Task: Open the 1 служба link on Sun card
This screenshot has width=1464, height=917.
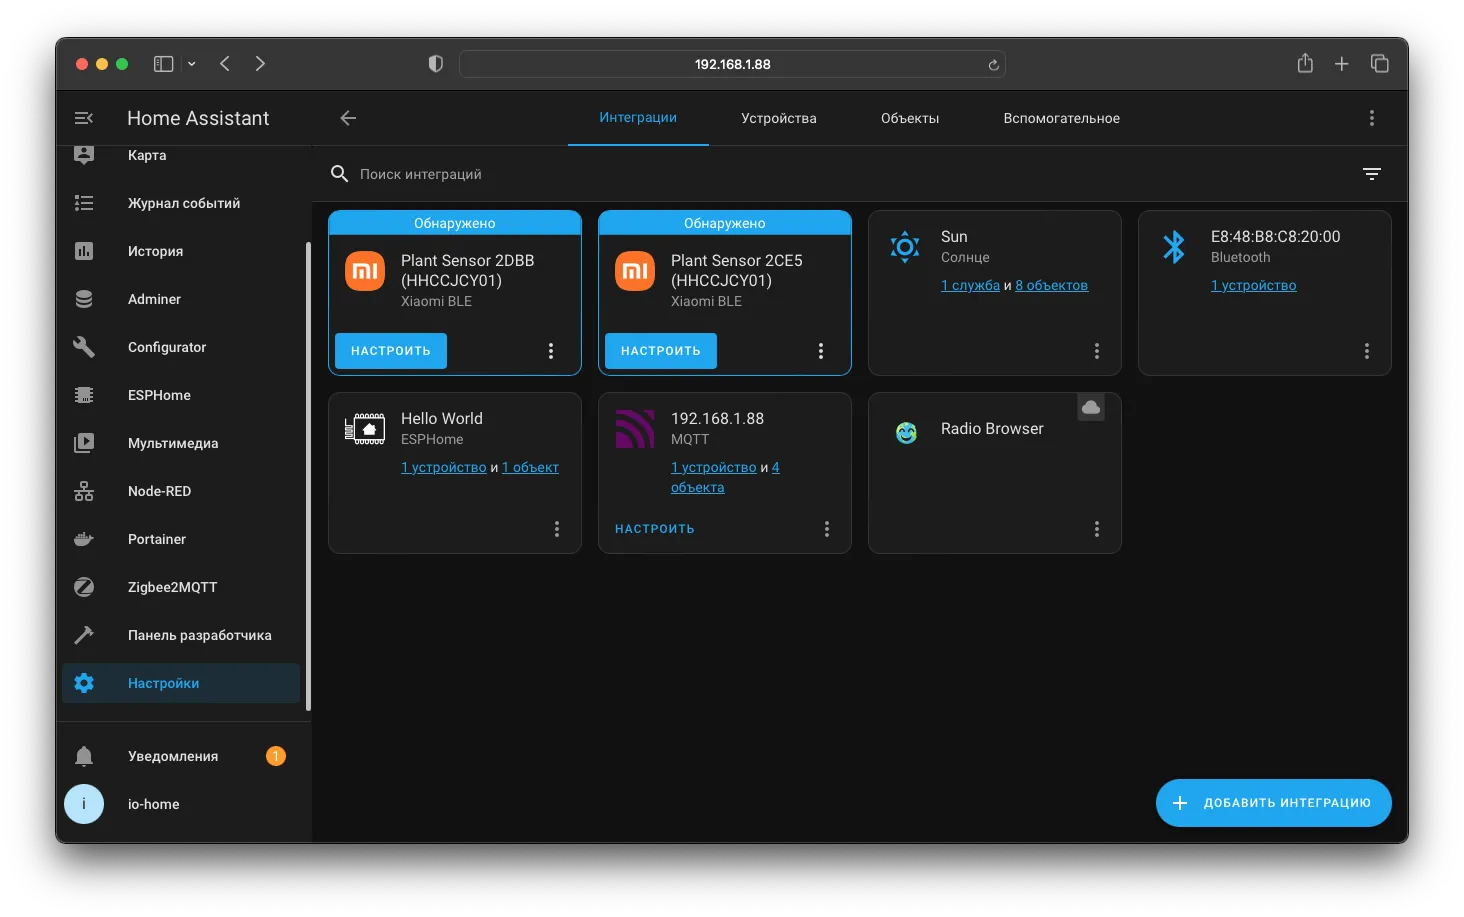Action: pos(970,285)
